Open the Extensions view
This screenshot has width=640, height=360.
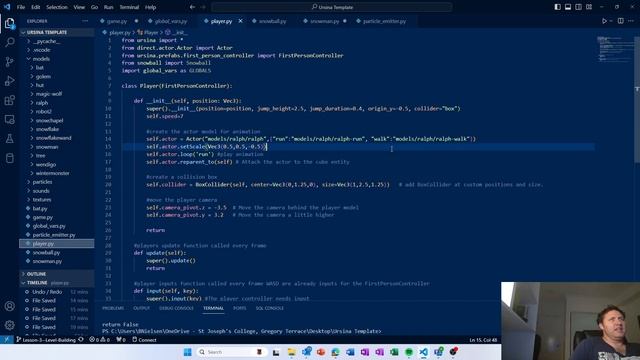[x=9, y=100]
